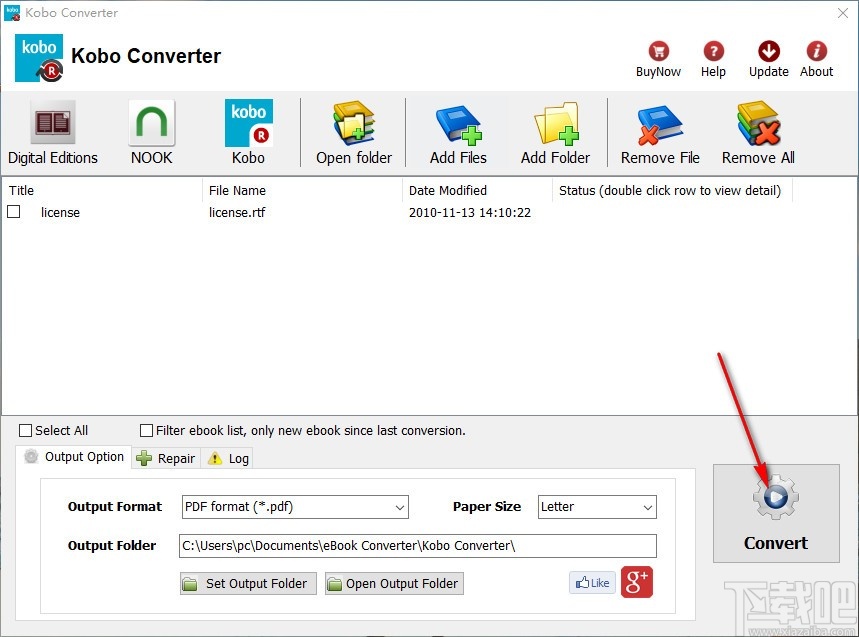Click the Set Output Folder button

248,583
